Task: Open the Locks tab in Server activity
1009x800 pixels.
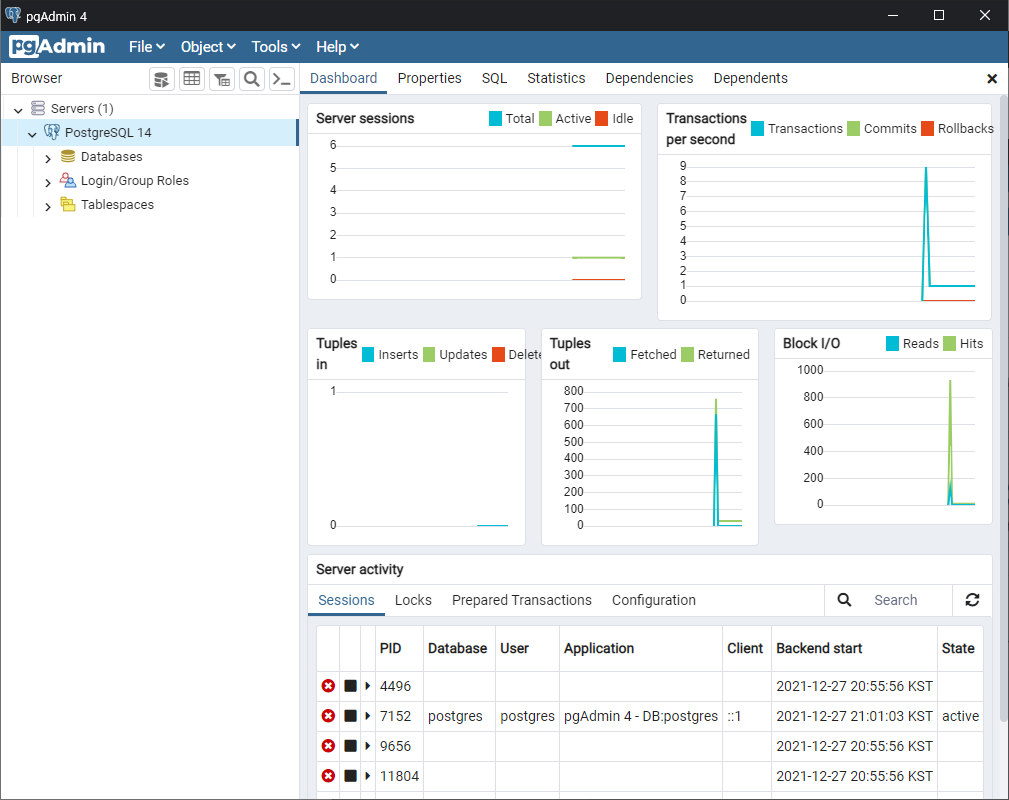Action: click(413, 600)
